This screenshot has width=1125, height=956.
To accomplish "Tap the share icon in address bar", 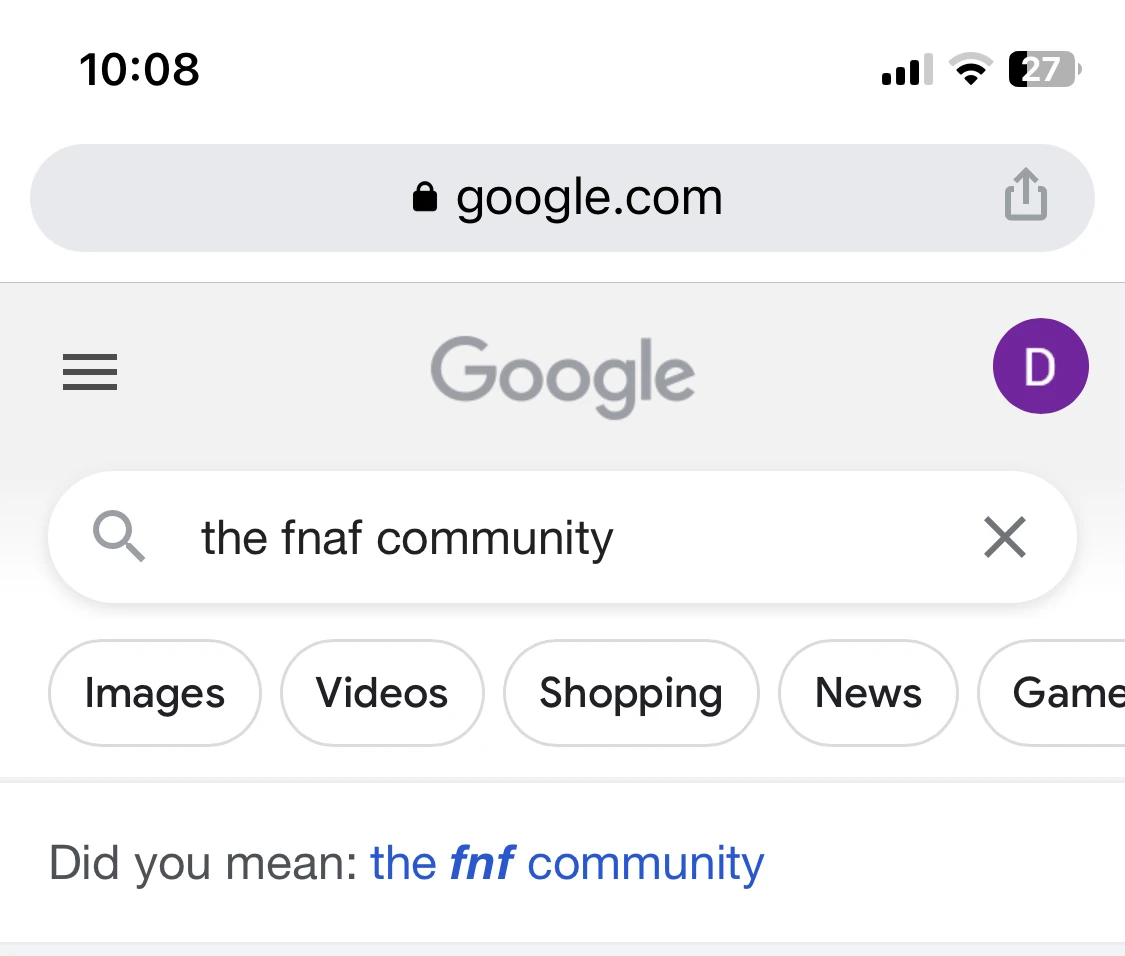I will [1025, 195].
